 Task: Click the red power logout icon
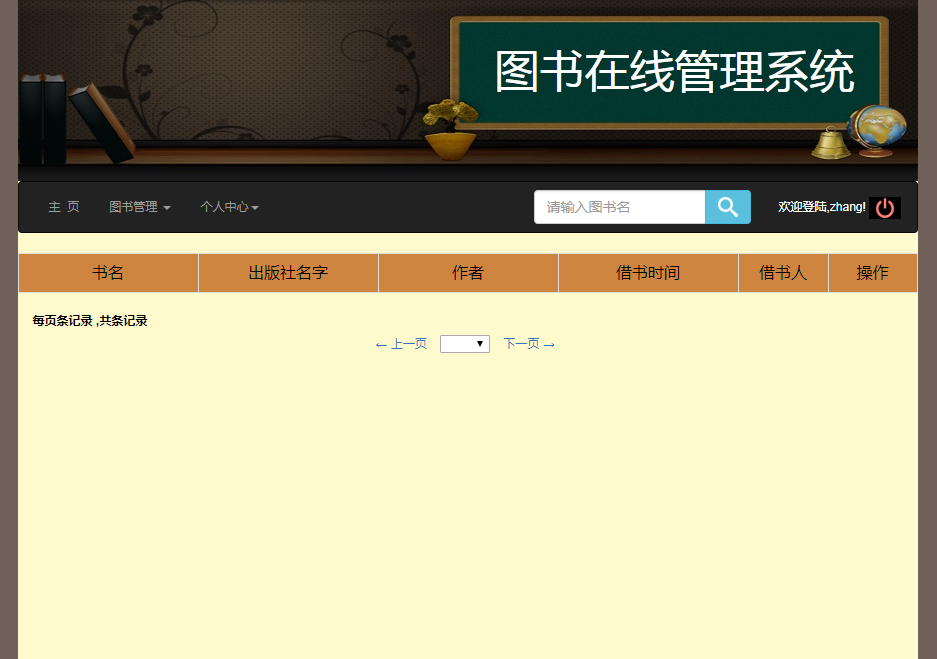(884, 208)
